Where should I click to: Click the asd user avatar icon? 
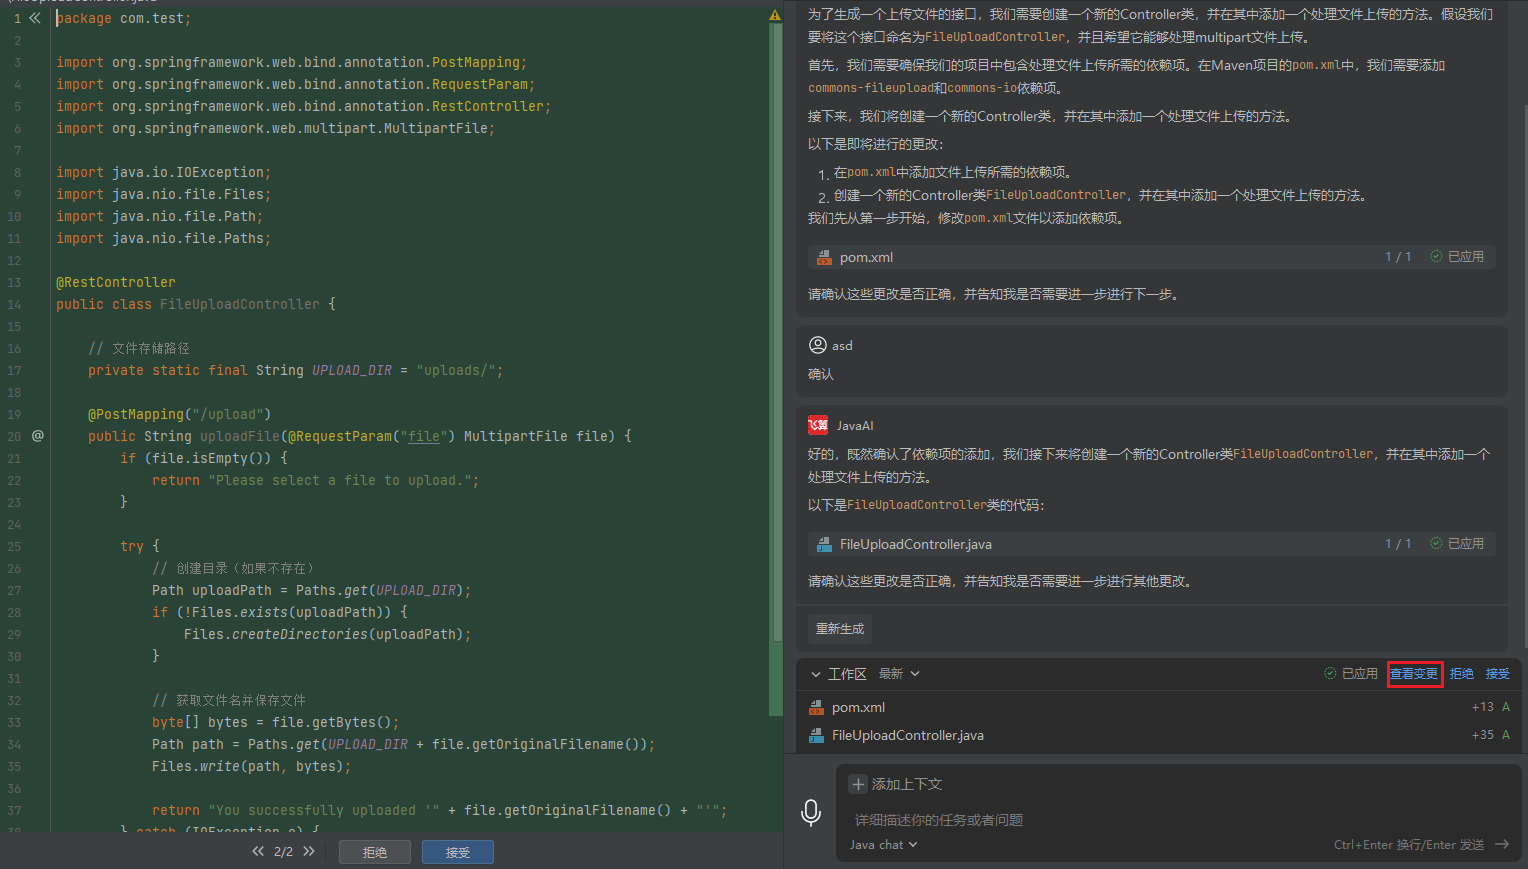tap(817, 345)
